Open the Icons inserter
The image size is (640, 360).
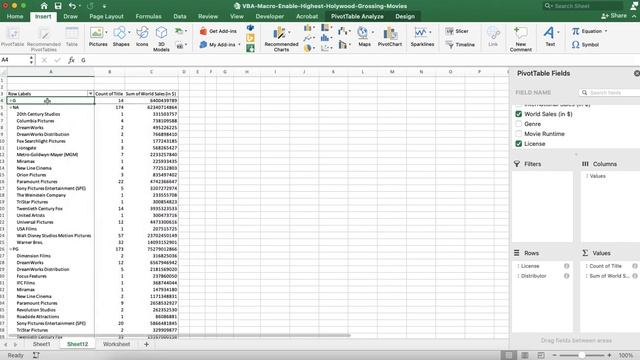(x=142, y=37)
